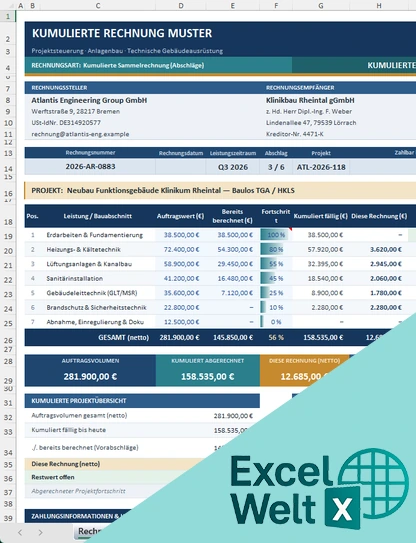Click the KUMULIERTE PROJEKTÜBERSICHT header

[x=142, y=401]
